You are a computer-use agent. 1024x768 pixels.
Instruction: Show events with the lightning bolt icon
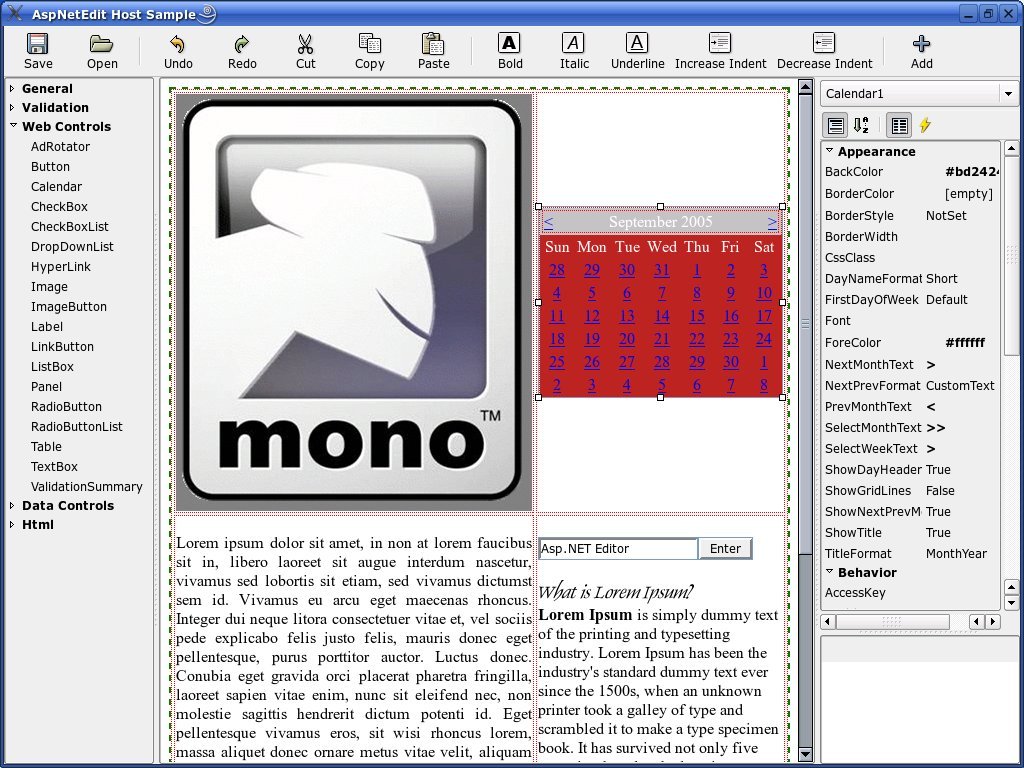(x=925, y=125)
